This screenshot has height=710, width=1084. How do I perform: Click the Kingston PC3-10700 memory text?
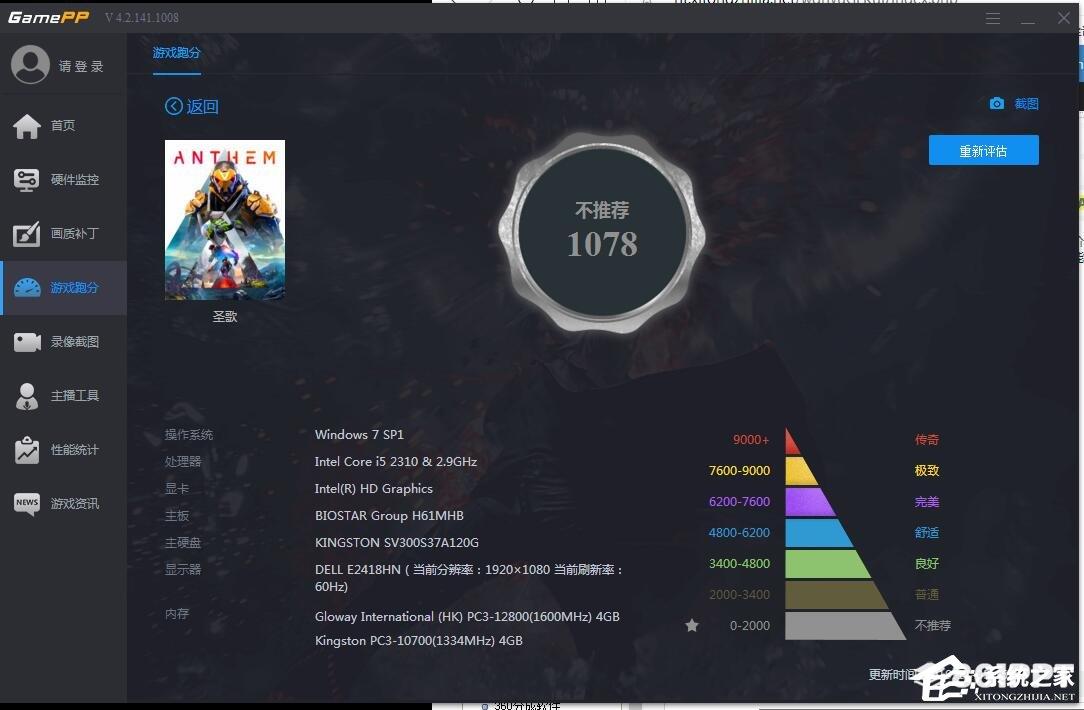(x=418, y=641)
